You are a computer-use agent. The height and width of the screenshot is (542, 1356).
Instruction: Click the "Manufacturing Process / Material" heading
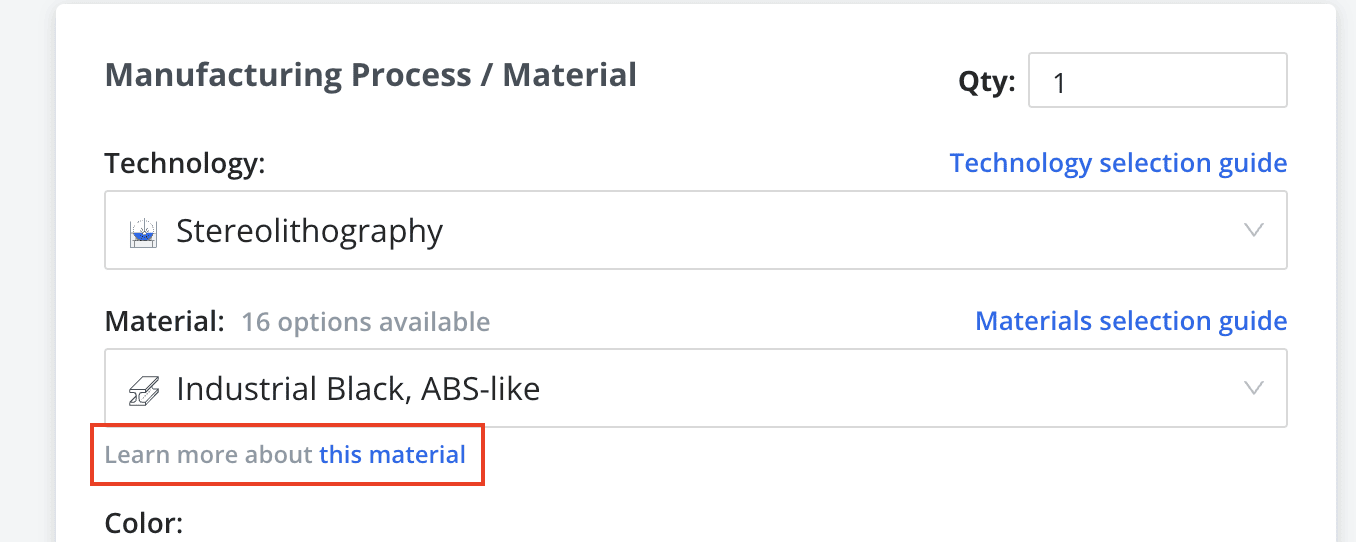[370, 75]
